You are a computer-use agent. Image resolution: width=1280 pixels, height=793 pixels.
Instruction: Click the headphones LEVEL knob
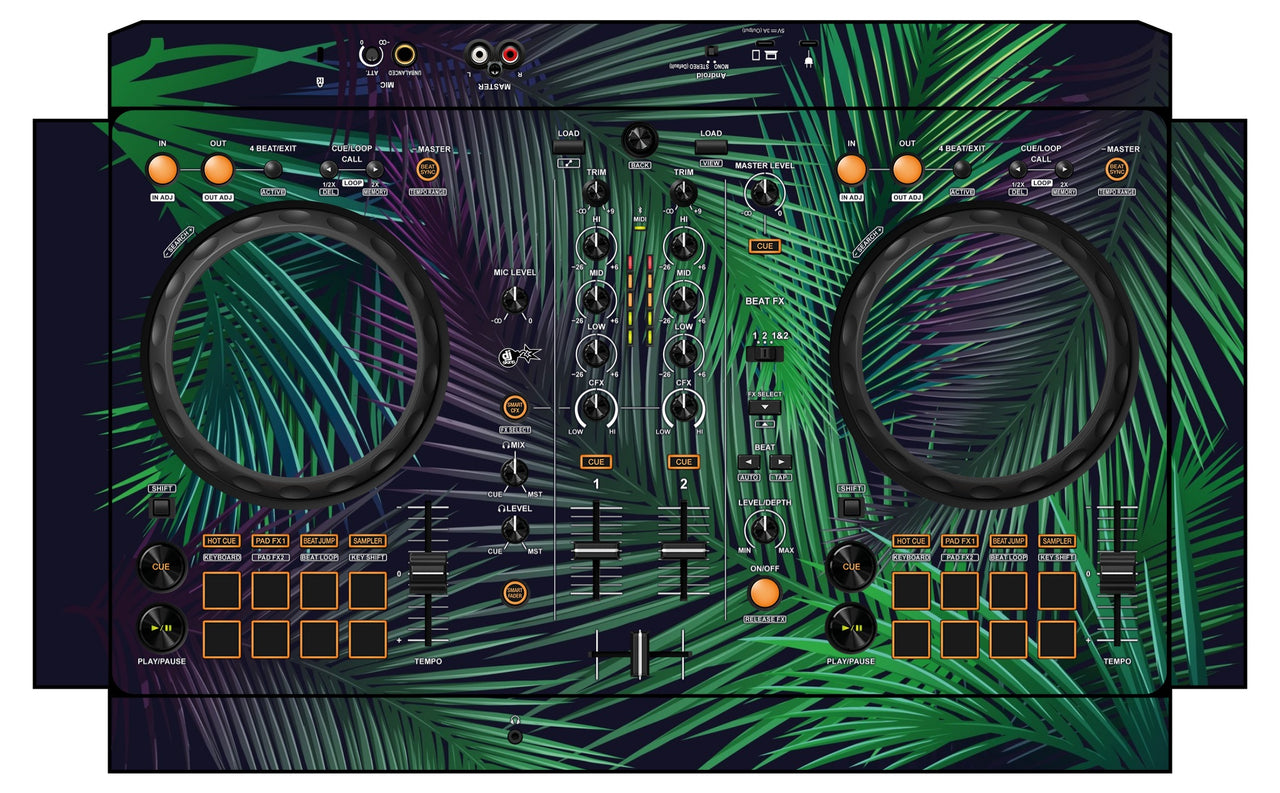[x=515, y=529]
